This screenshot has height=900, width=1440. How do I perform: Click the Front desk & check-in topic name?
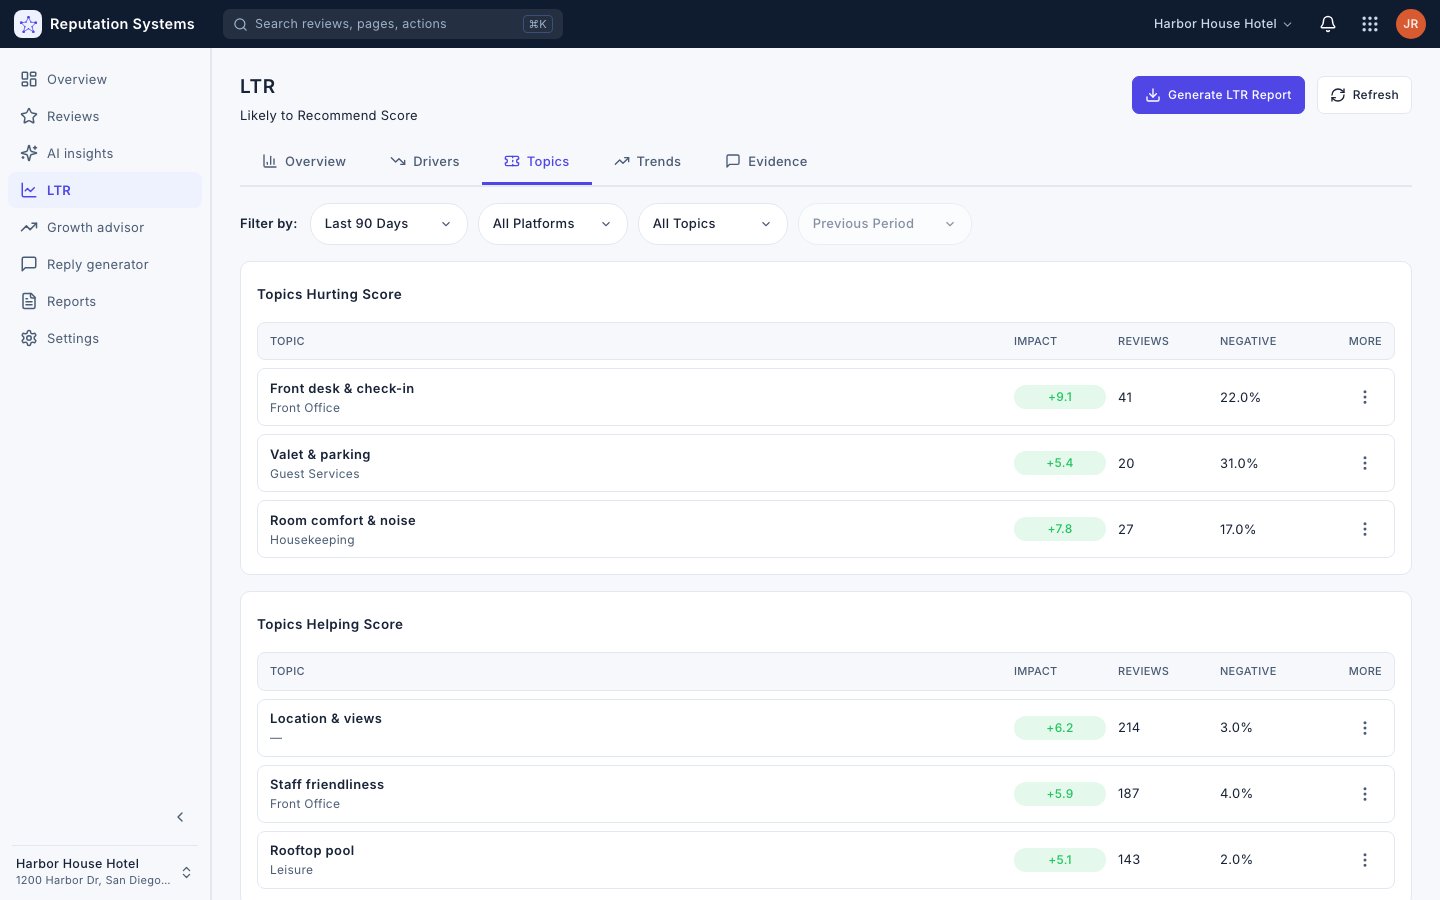tap(342, 388)
